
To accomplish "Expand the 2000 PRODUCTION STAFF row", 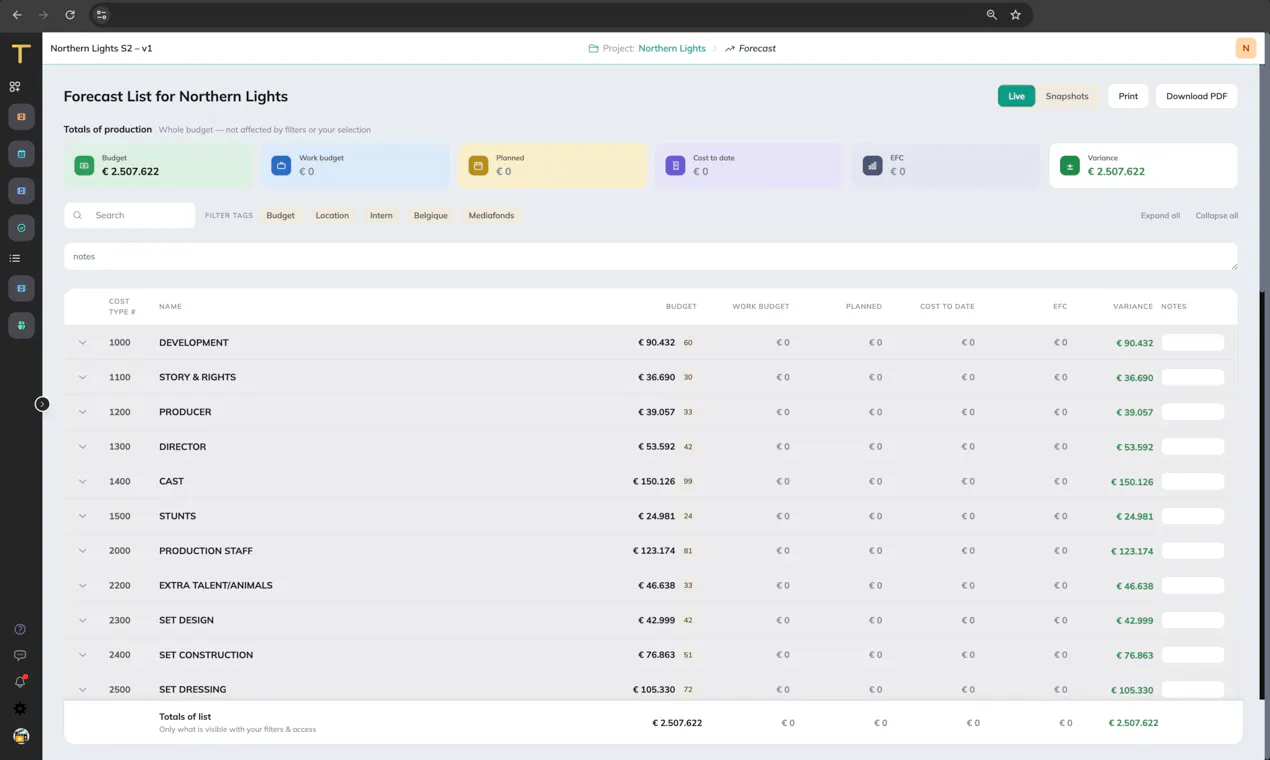I will point(83,551).
